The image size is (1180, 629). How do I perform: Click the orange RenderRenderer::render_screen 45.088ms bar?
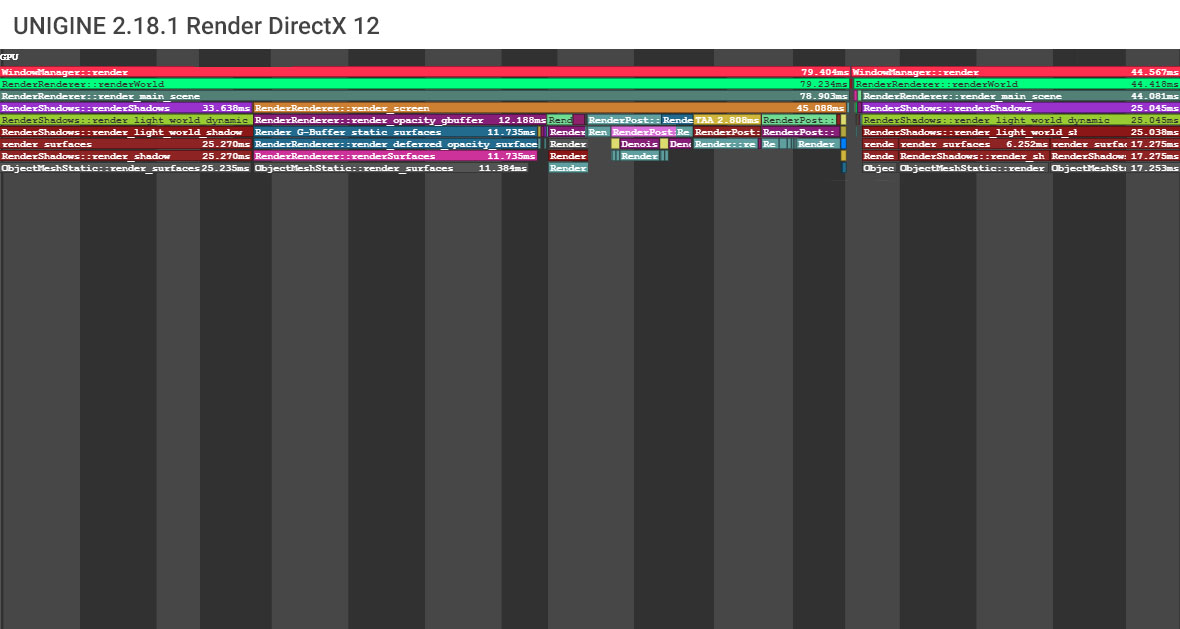(x=550, y=108)
